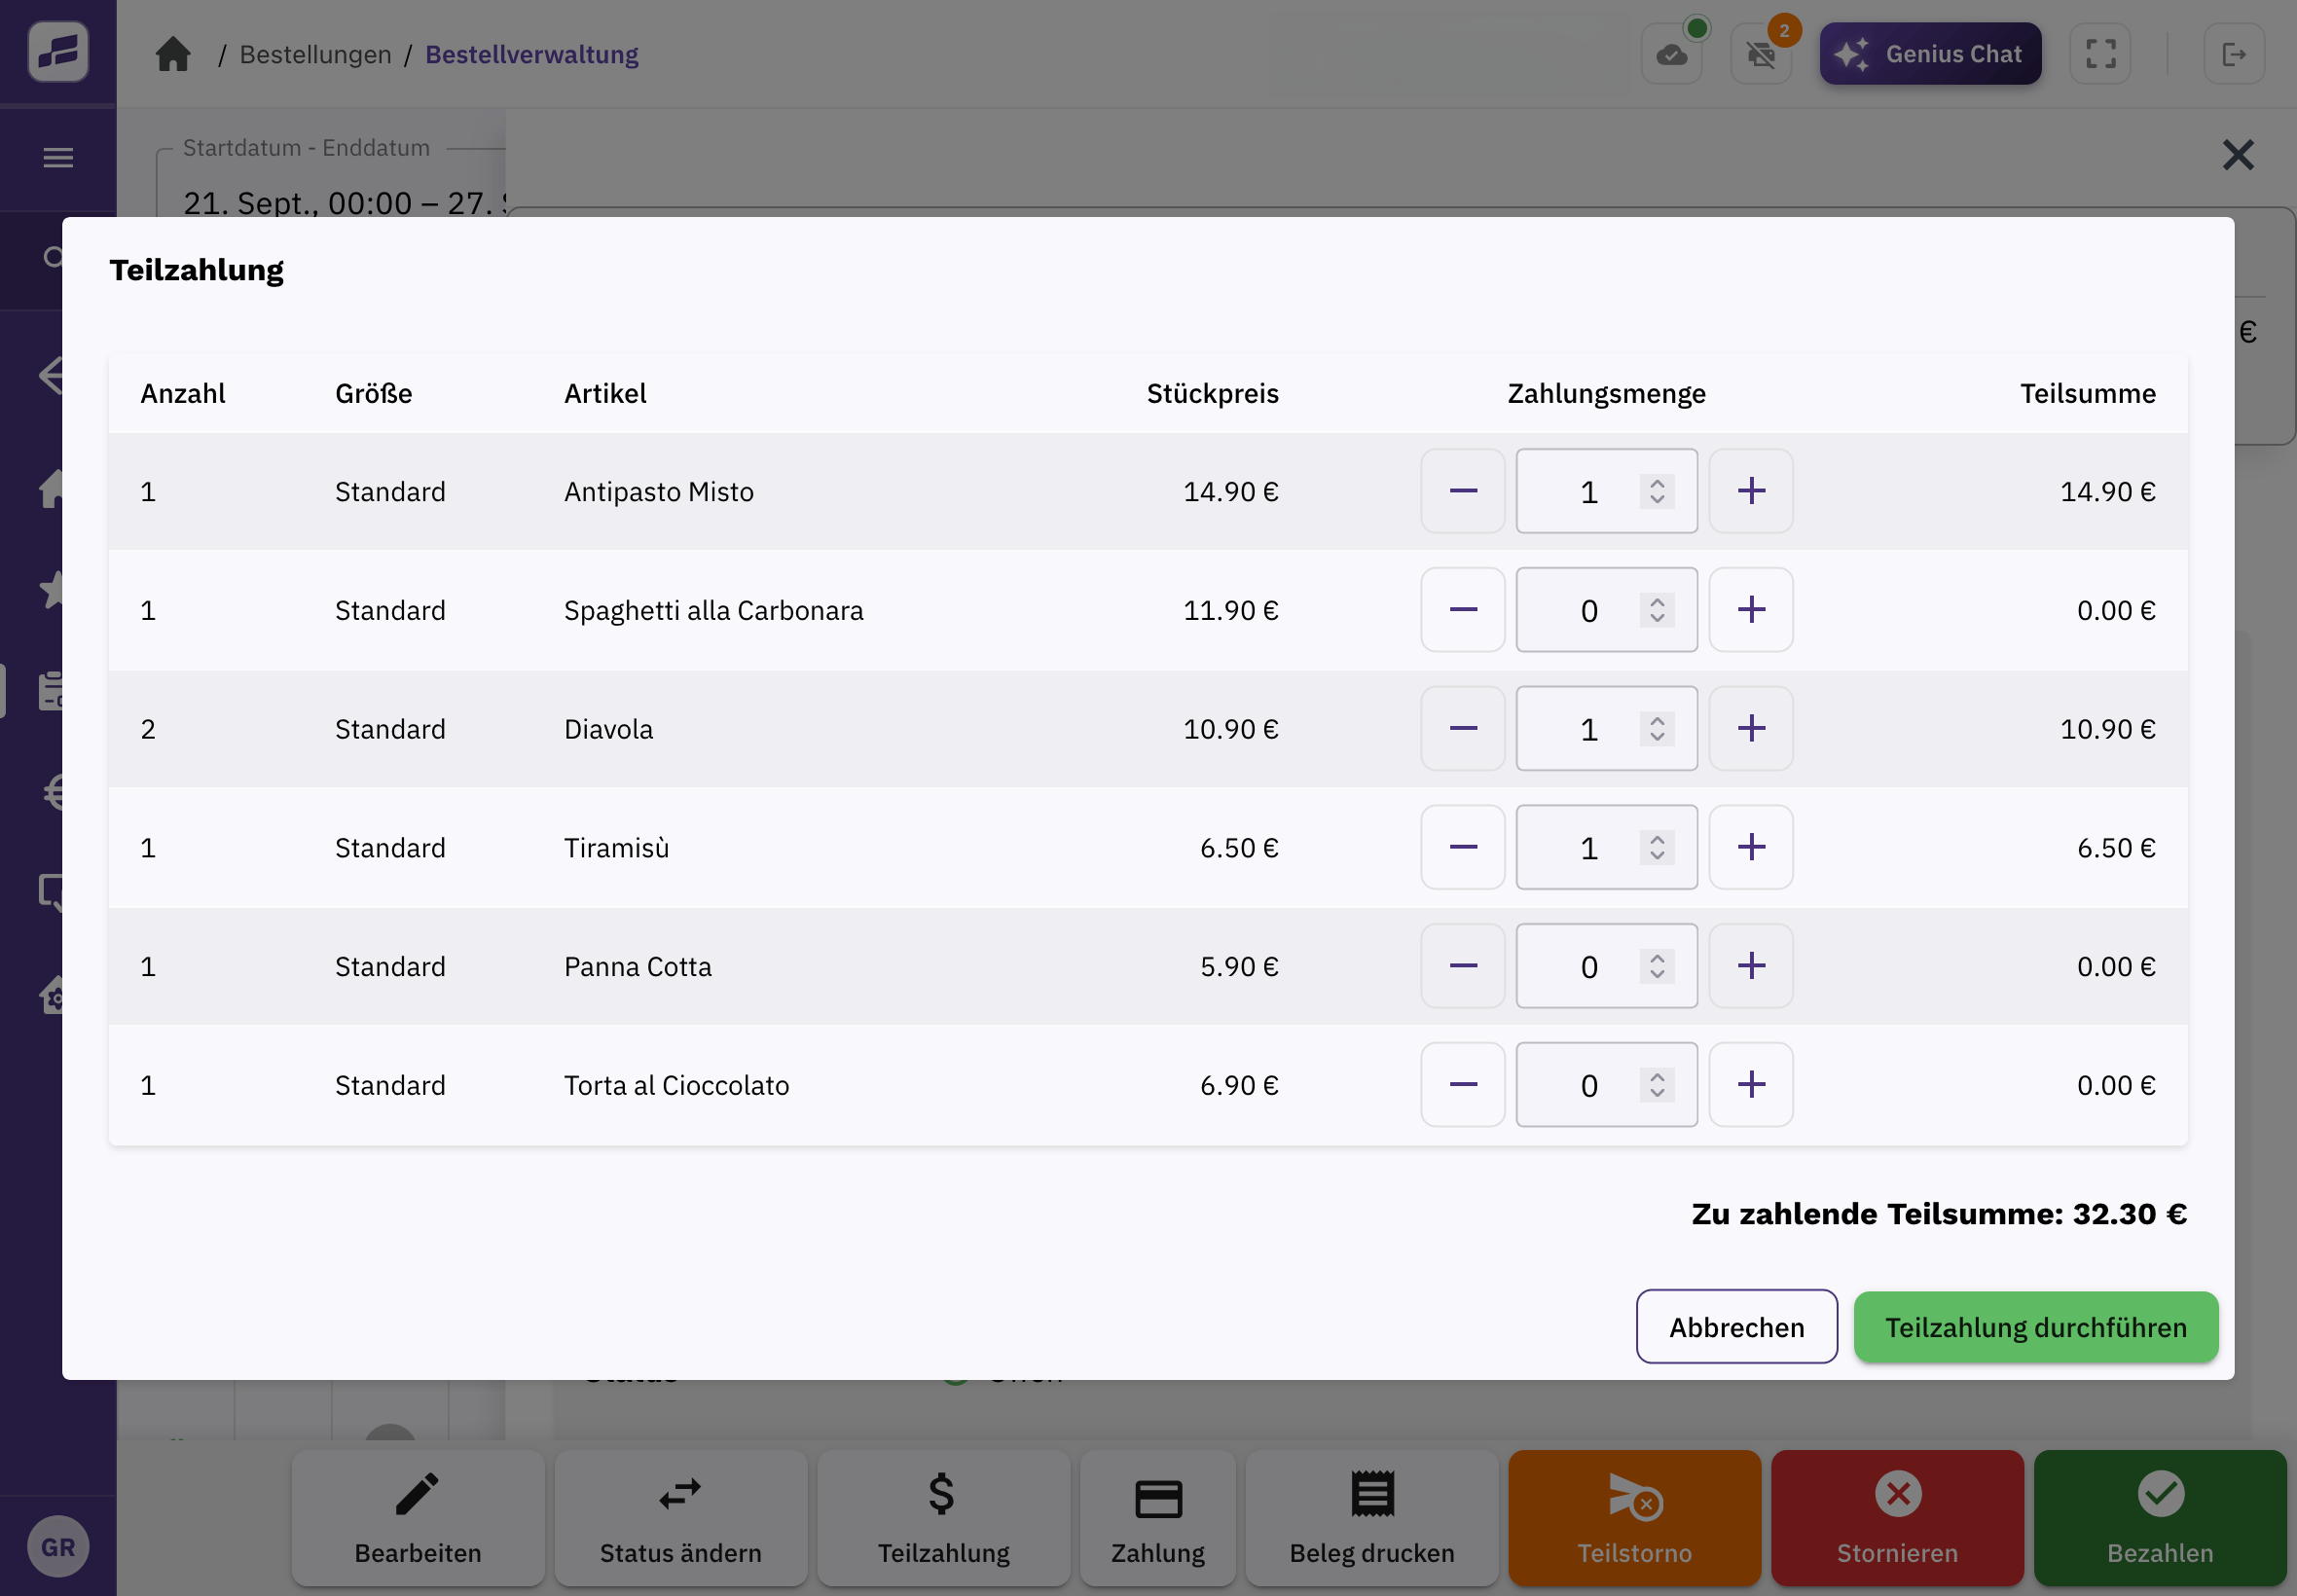The width and height of the screenshot is (2297, 1596).
Task: Focus the Antipasto Misto quantity input
Action: click(1606, 491)
